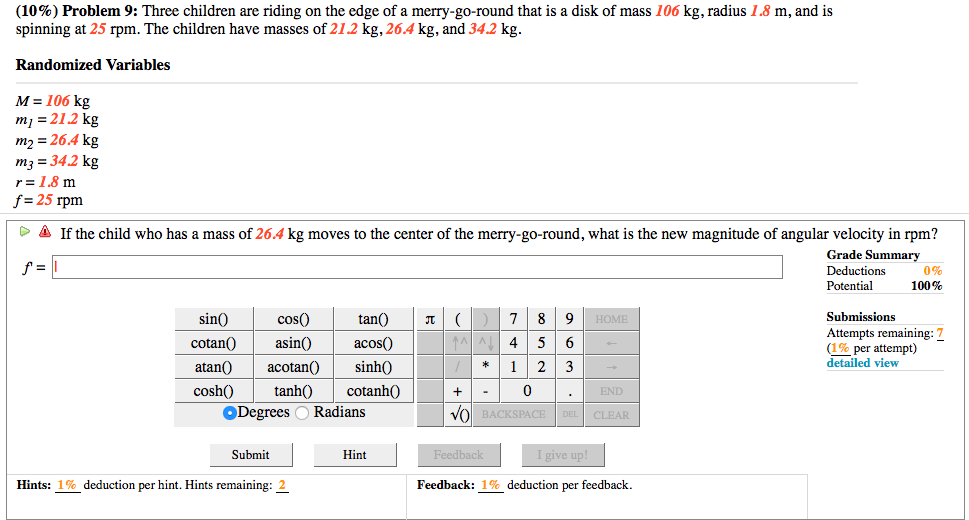Image resolution: width=969 pixels, height=520 pixels.
Task: Click keypad digit 2
Action: [x=541, y=367]
